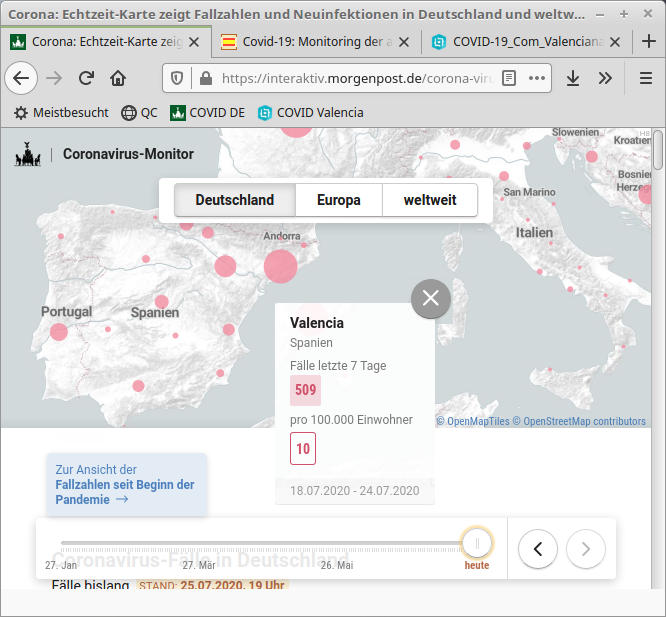This screenshot has width=666, height=617.
Task: Select the Deutschland map view
Action: [235, 200]
